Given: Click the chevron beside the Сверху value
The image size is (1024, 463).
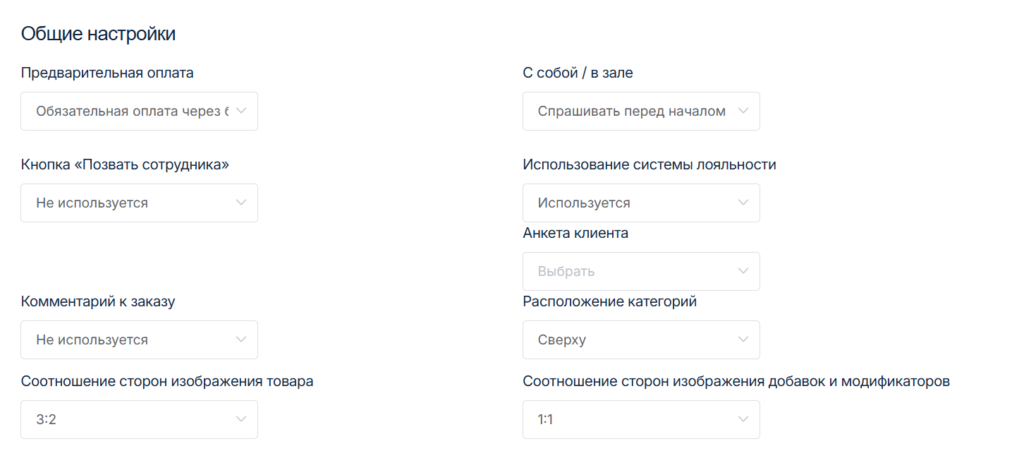Looking at the screenshot, I should point(742,340).
